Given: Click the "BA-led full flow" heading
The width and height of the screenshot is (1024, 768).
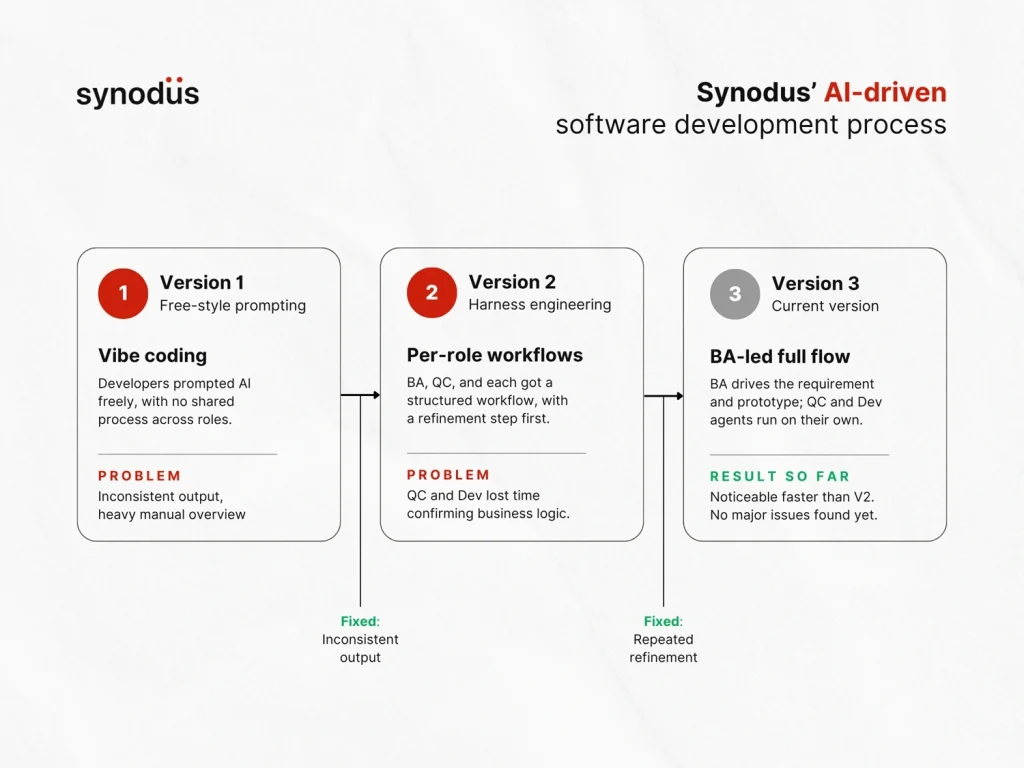Looking at the screenshot, I should tap(780, 357).
